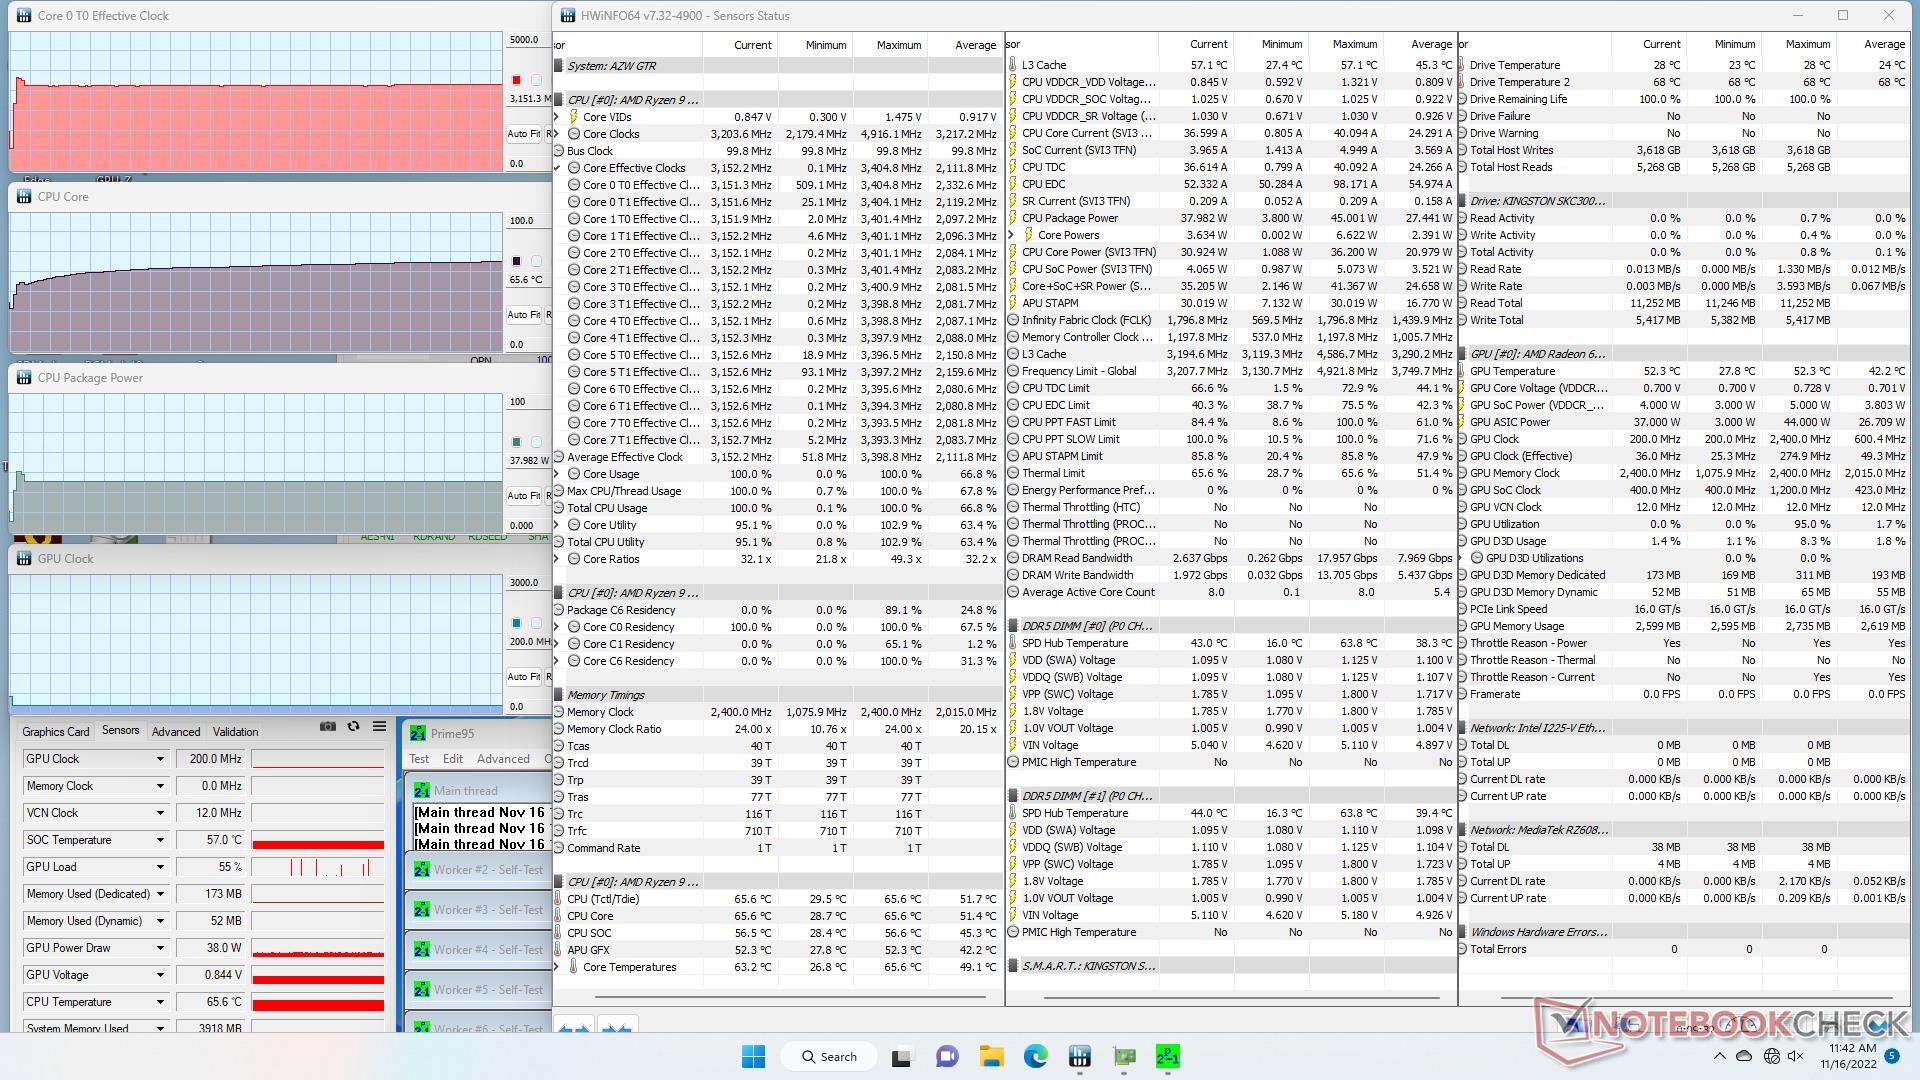
Task: Open the Prime95 Test menu
Action: point(419,759)
